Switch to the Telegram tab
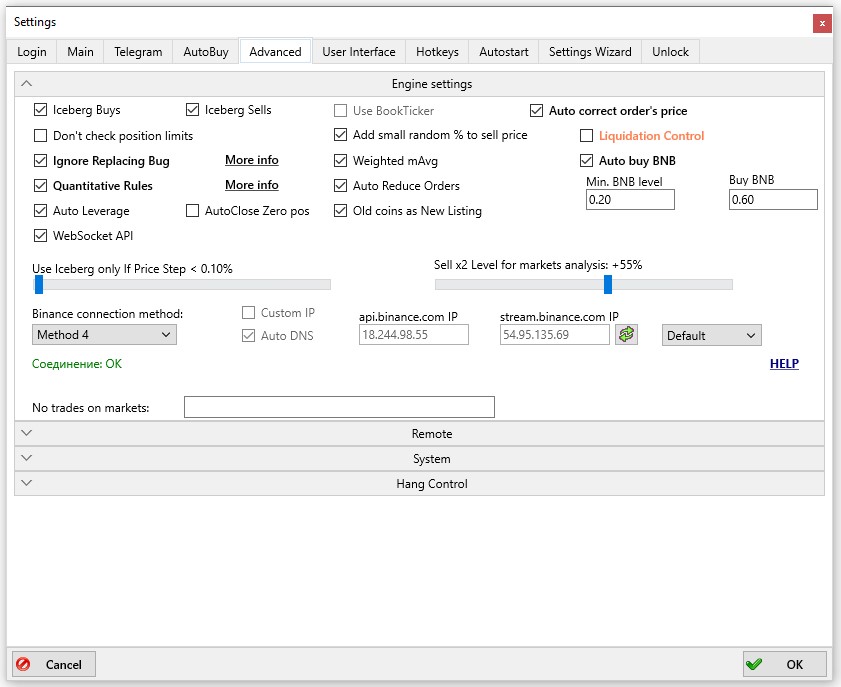Image resolution: width=841 pixels, height=687 pixels. (138, 52)
